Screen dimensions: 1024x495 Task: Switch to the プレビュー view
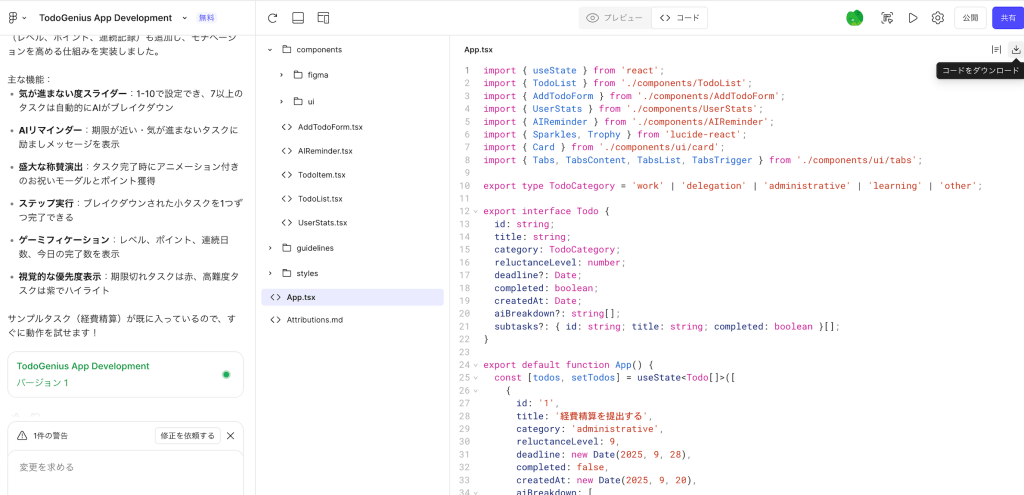point(615,18)
